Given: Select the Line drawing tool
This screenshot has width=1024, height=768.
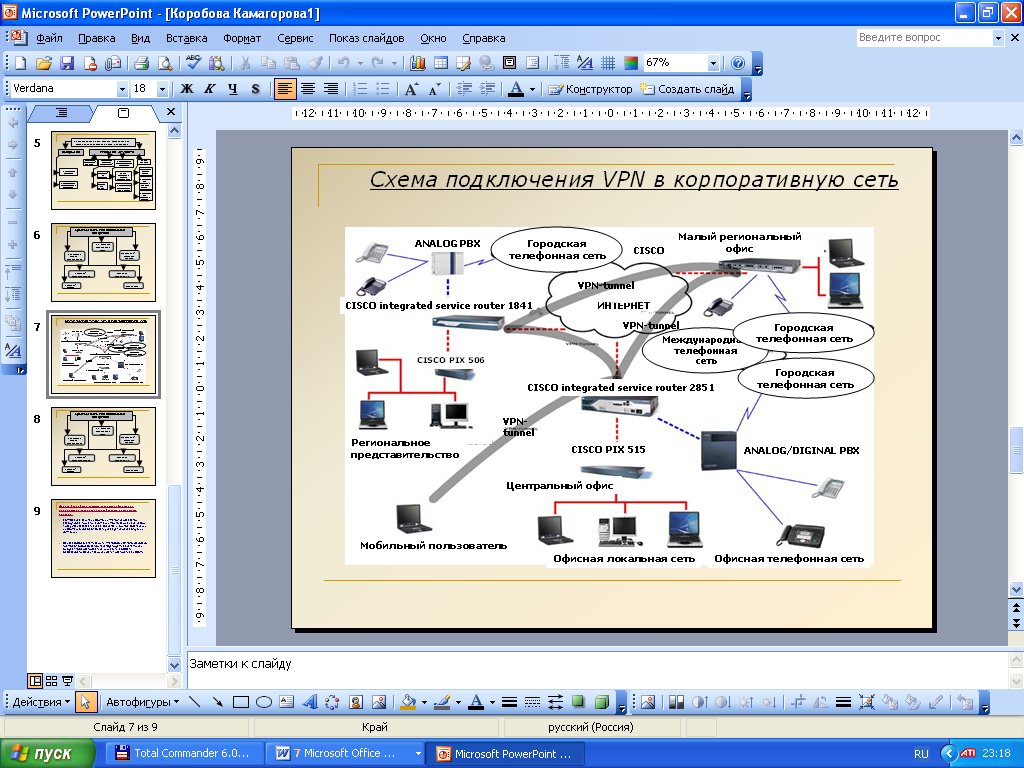Looking at the screenshot, I should point(194,702).
